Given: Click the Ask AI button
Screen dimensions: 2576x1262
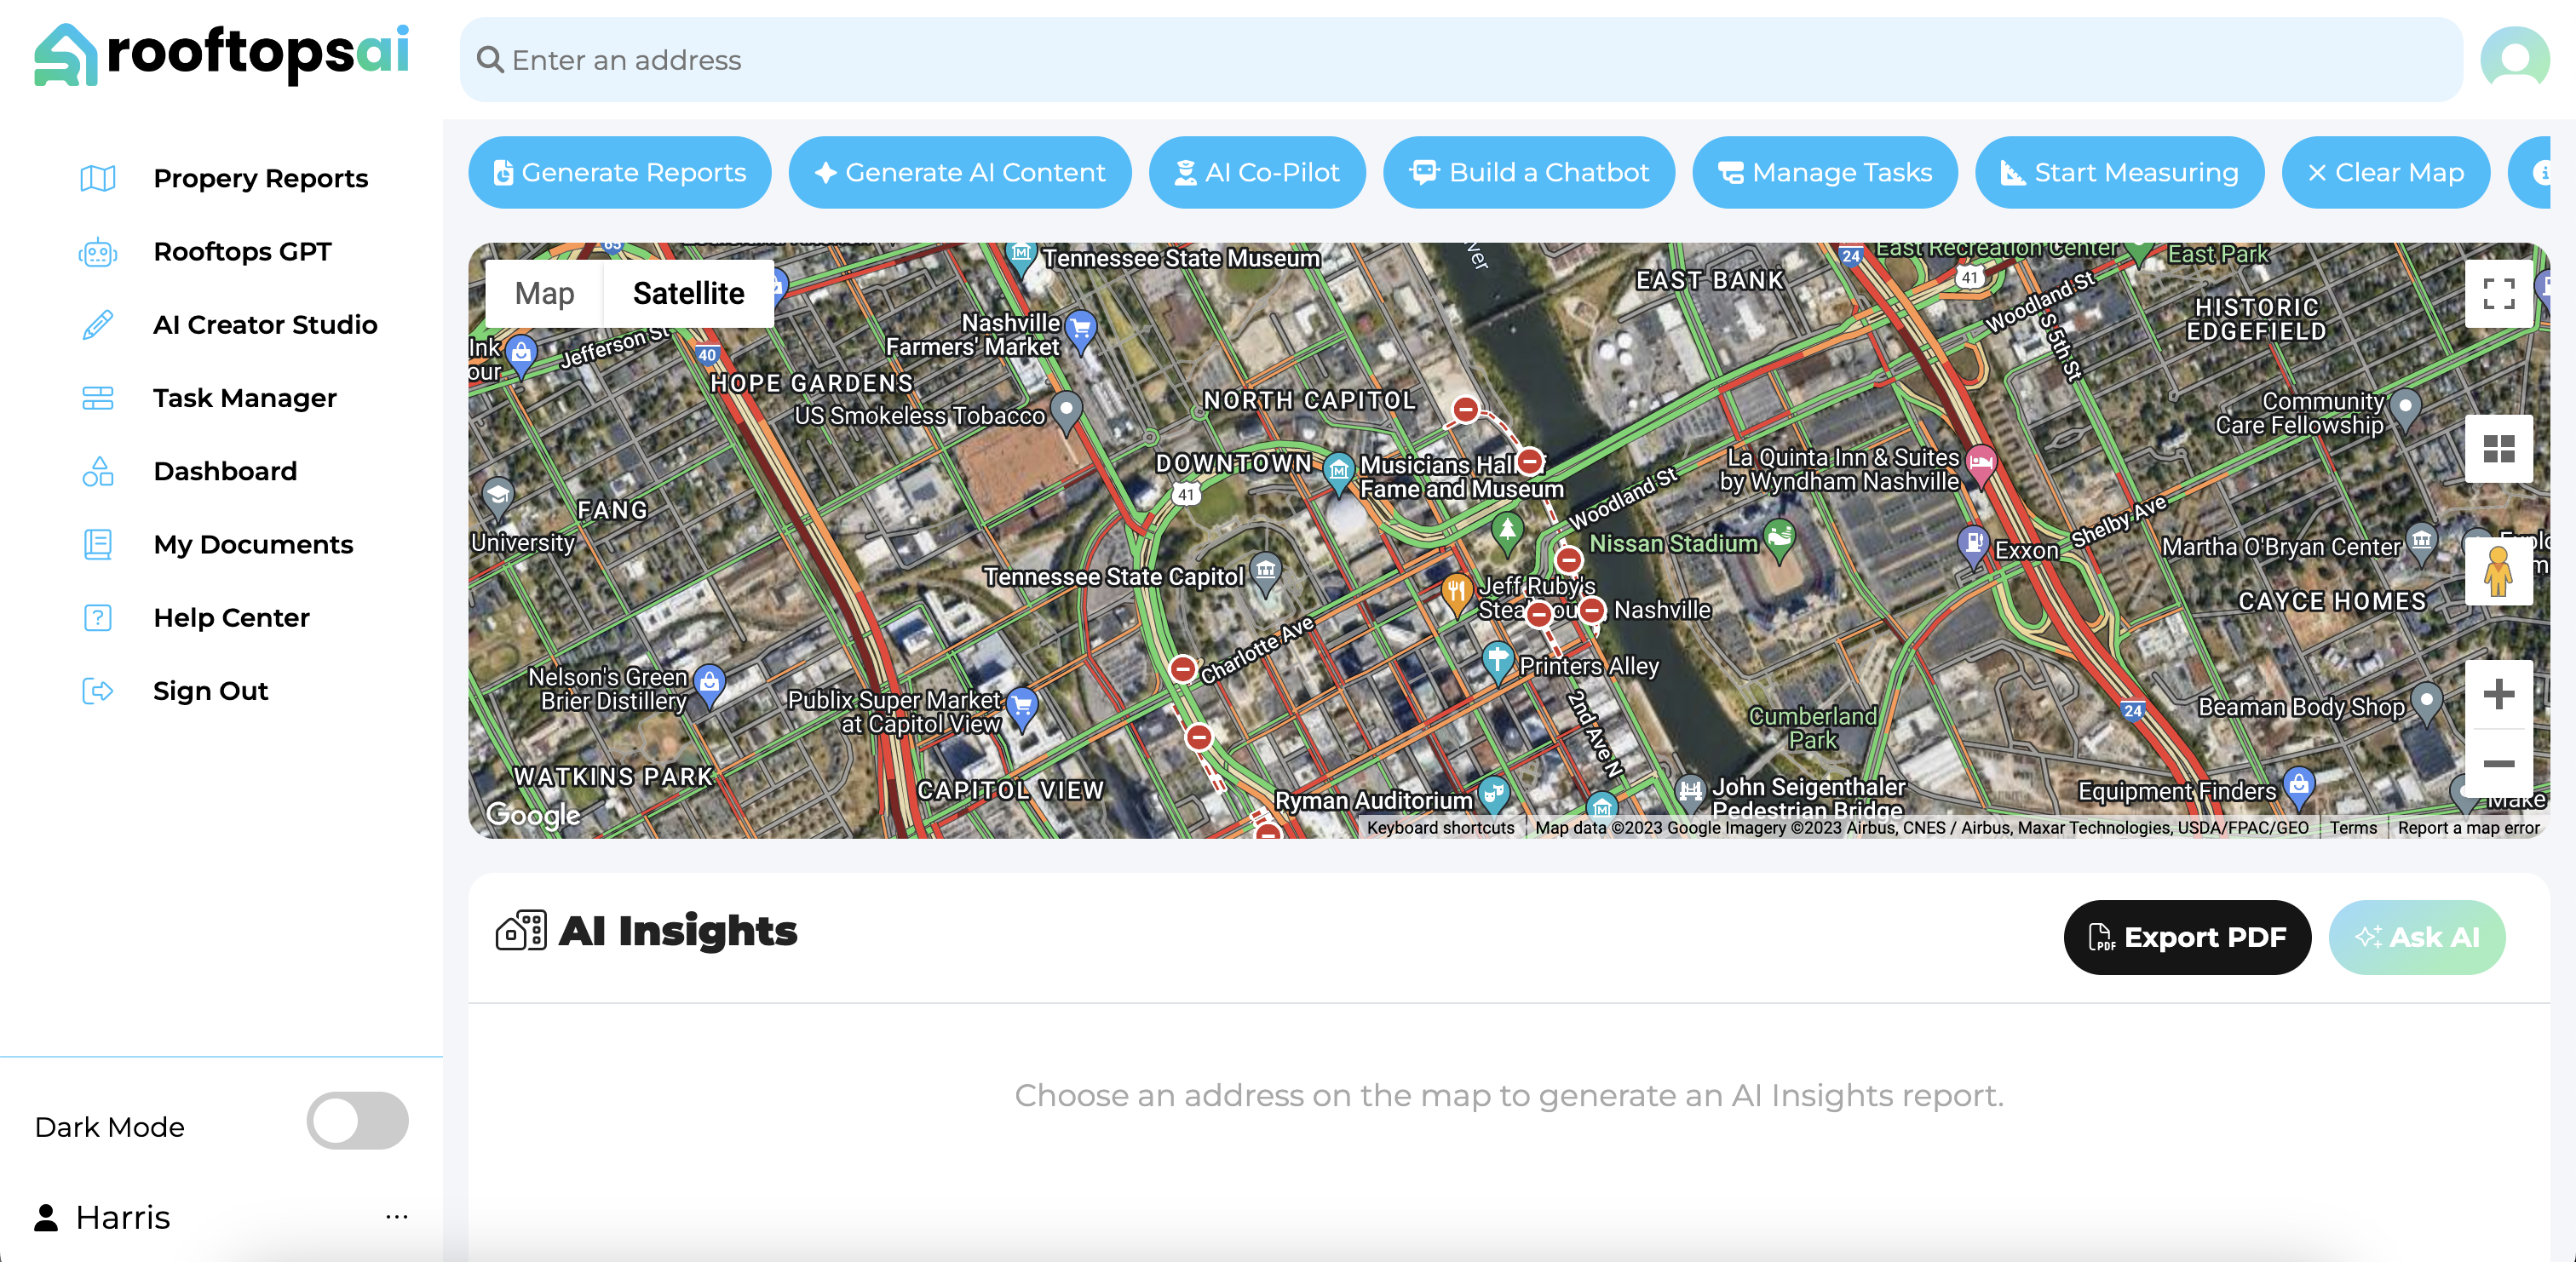Looking at the screenshot, I should (2417, 937).
